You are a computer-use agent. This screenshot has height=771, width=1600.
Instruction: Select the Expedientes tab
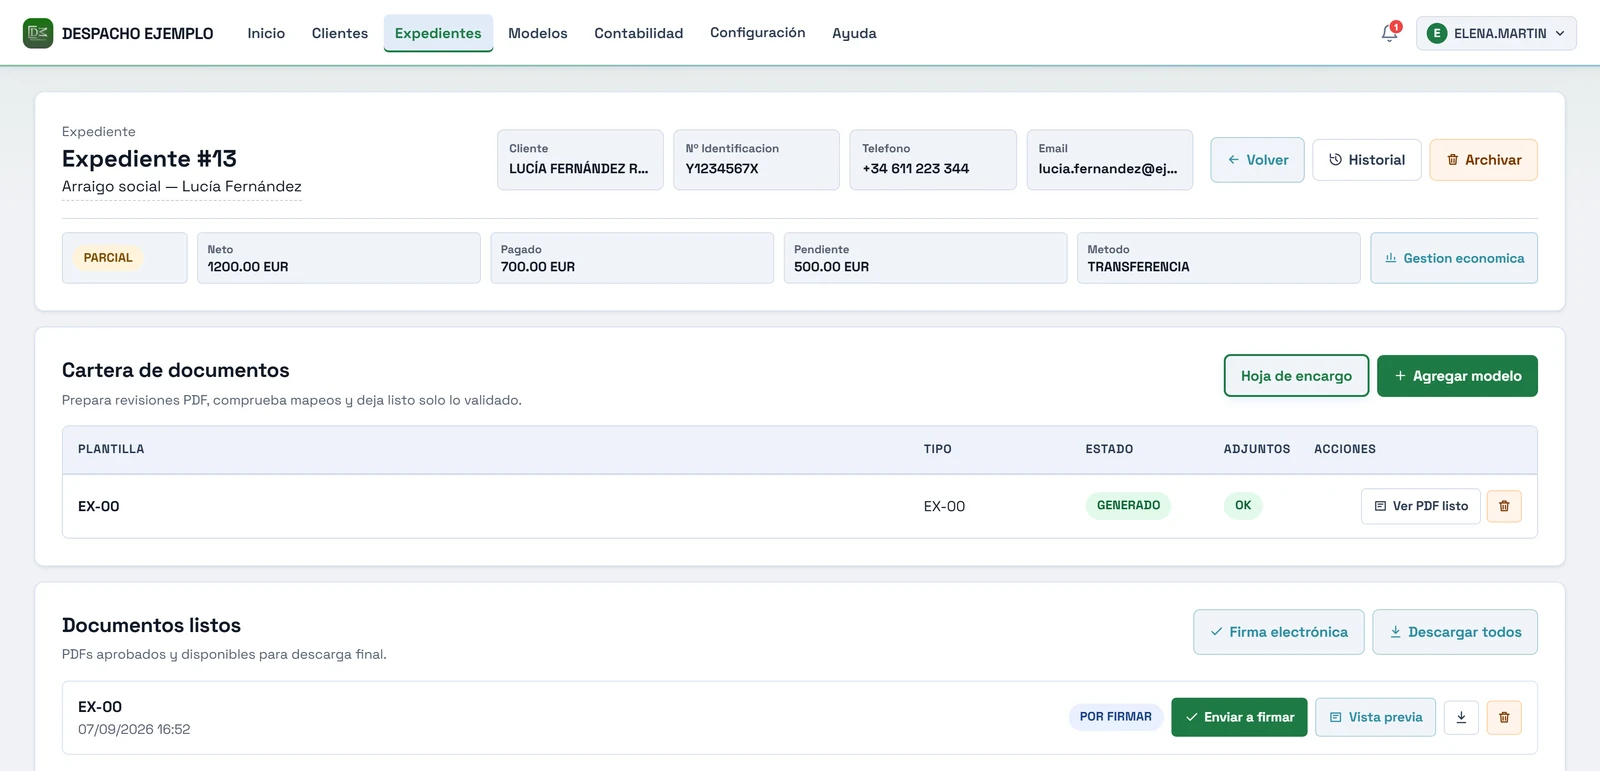(x=438, y=33)
